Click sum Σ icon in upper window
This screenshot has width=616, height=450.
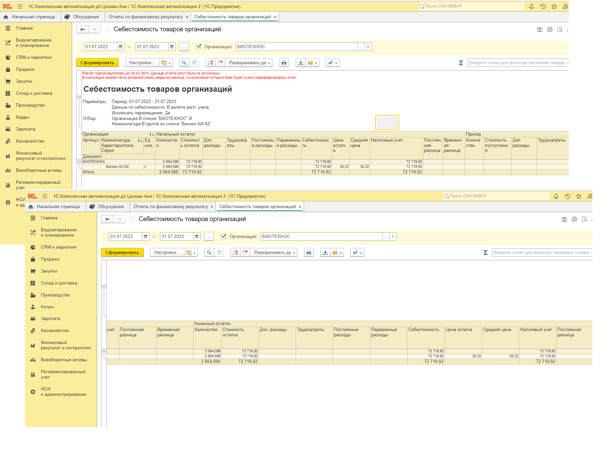(x=461, y=62)
